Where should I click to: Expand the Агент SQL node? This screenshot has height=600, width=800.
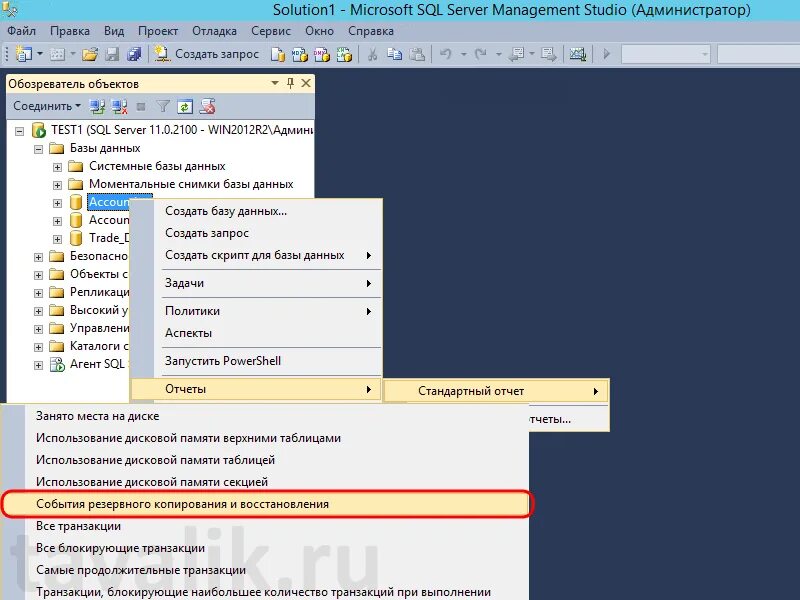pos(38,365)
